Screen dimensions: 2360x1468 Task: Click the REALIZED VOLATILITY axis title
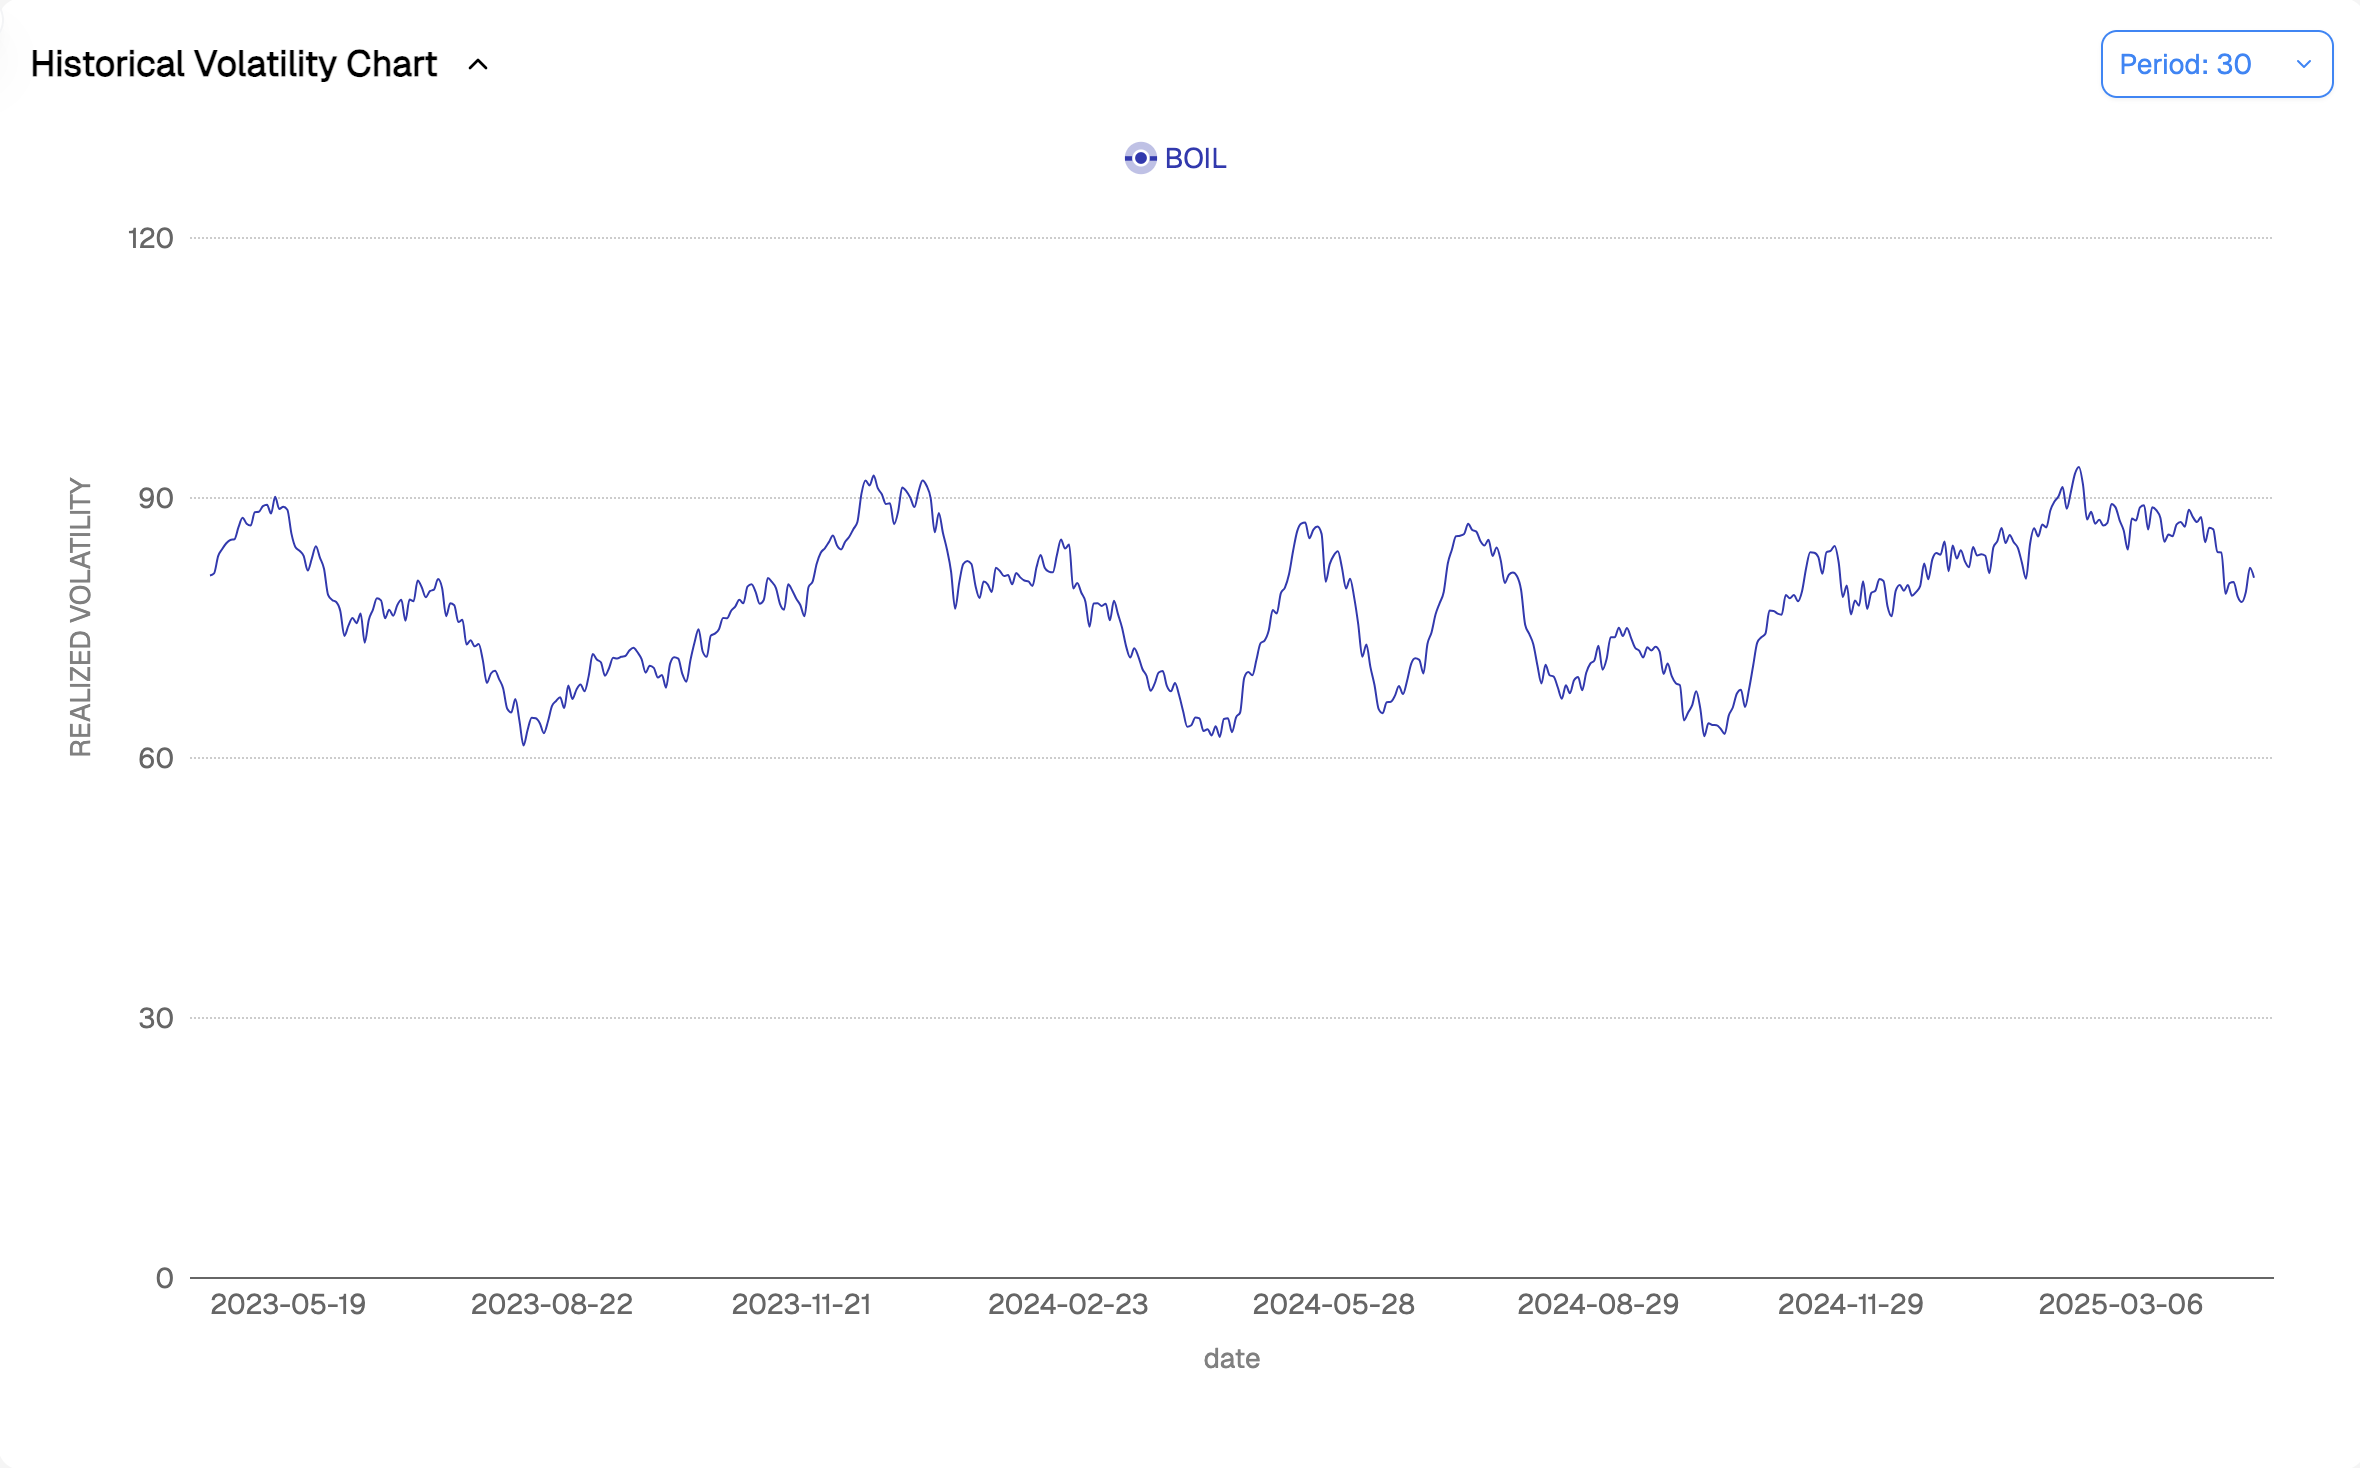[80, 617]
